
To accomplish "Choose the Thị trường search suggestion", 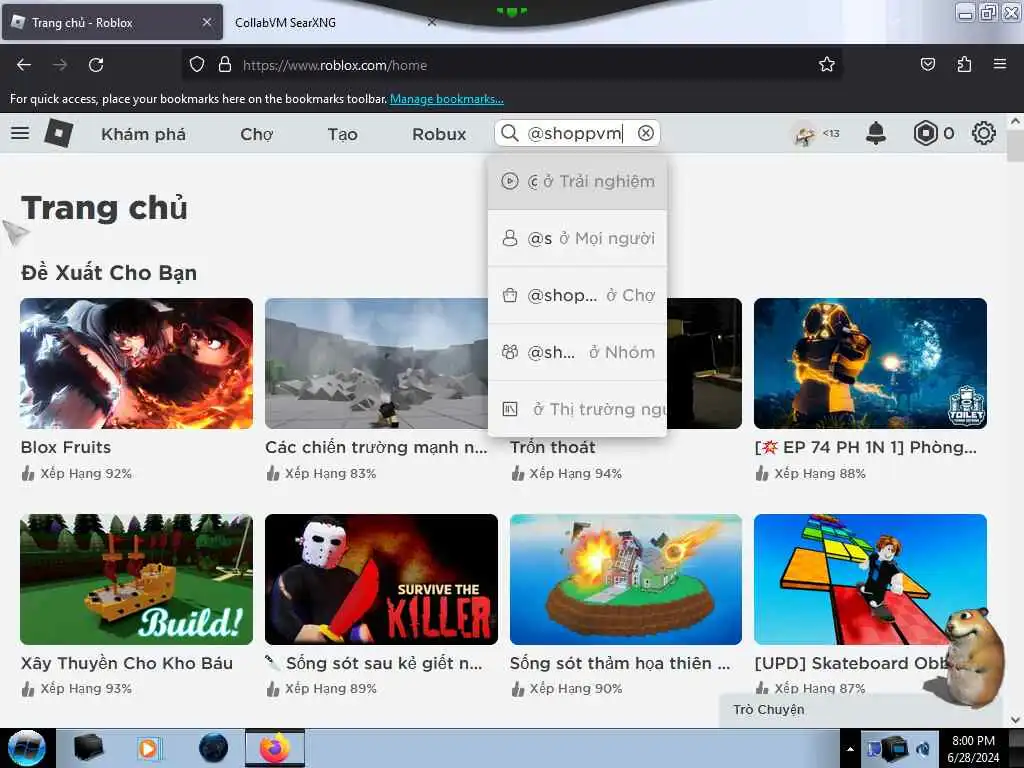I will pos(577,409).
